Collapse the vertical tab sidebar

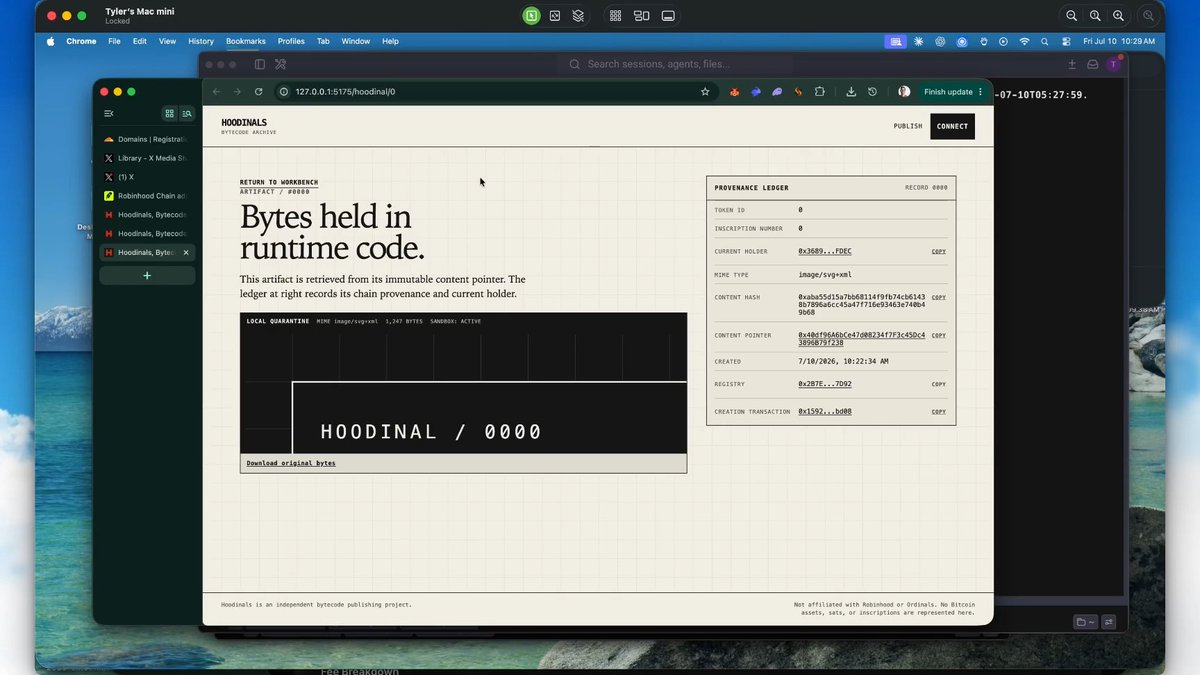click(109, 113)
